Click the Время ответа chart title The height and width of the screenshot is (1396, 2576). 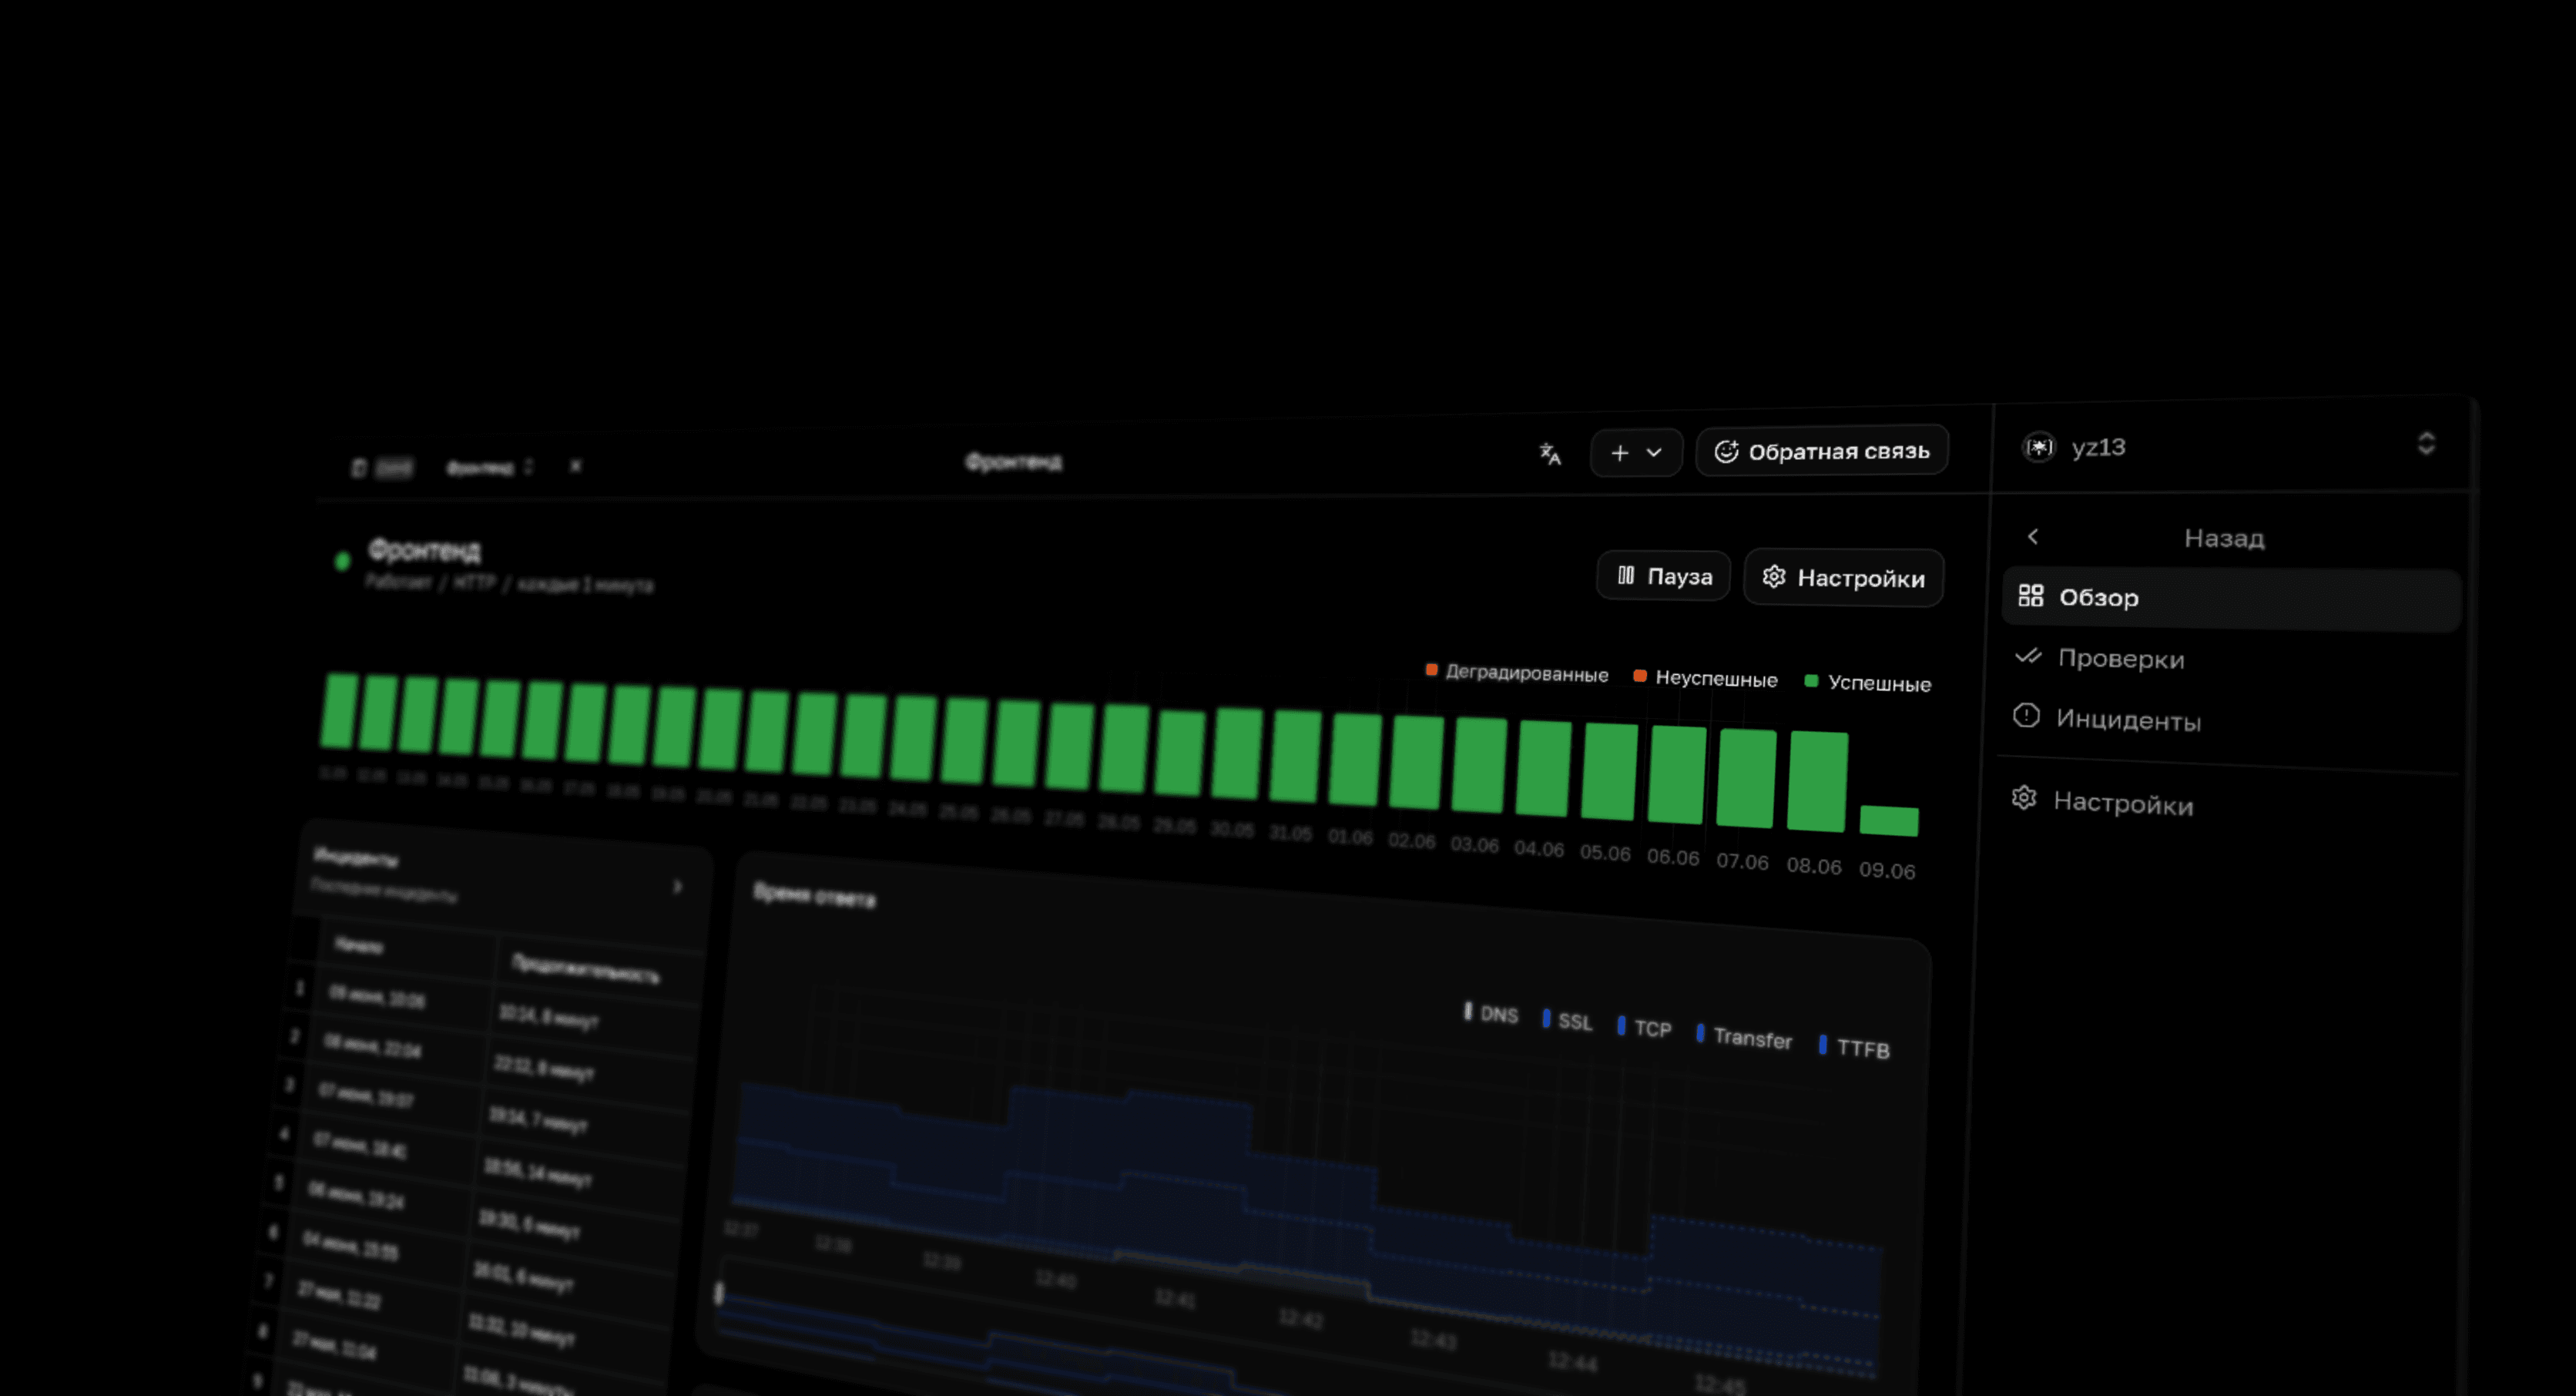814,895
